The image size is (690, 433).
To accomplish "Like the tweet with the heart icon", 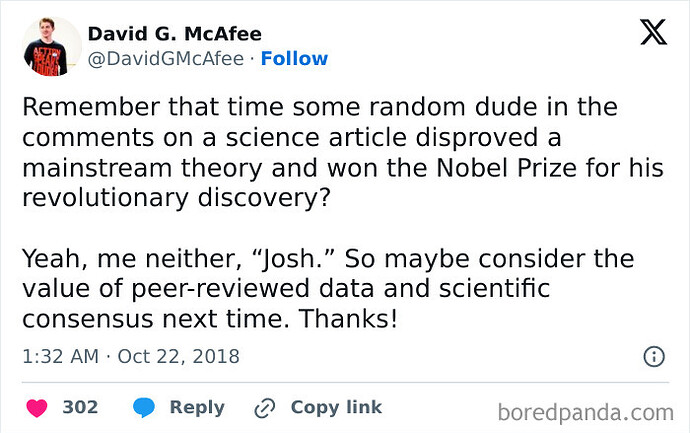I will tap(37, 408).
